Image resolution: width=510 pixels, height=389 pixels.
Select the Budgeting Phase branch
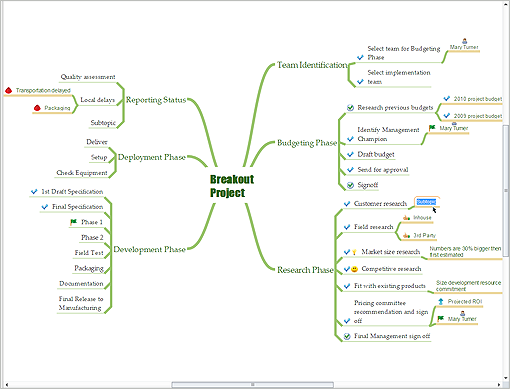click(x=307, y=143)
